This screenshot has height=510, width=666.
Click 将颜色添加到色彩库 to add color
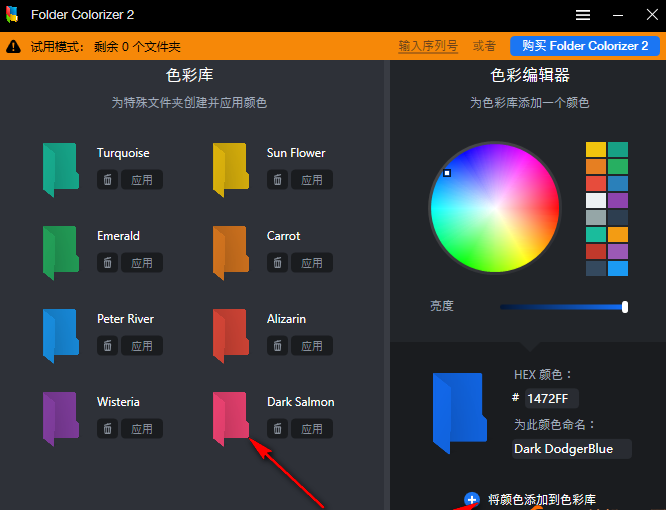click(542, 499)
